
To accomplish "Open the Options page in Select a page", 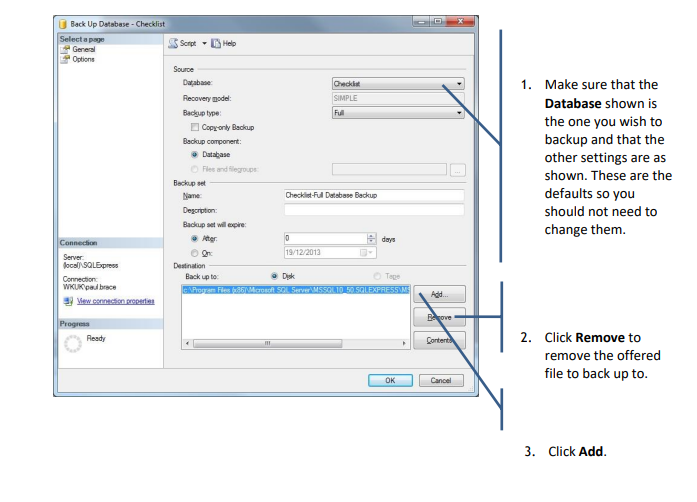I will click(83, 59).
